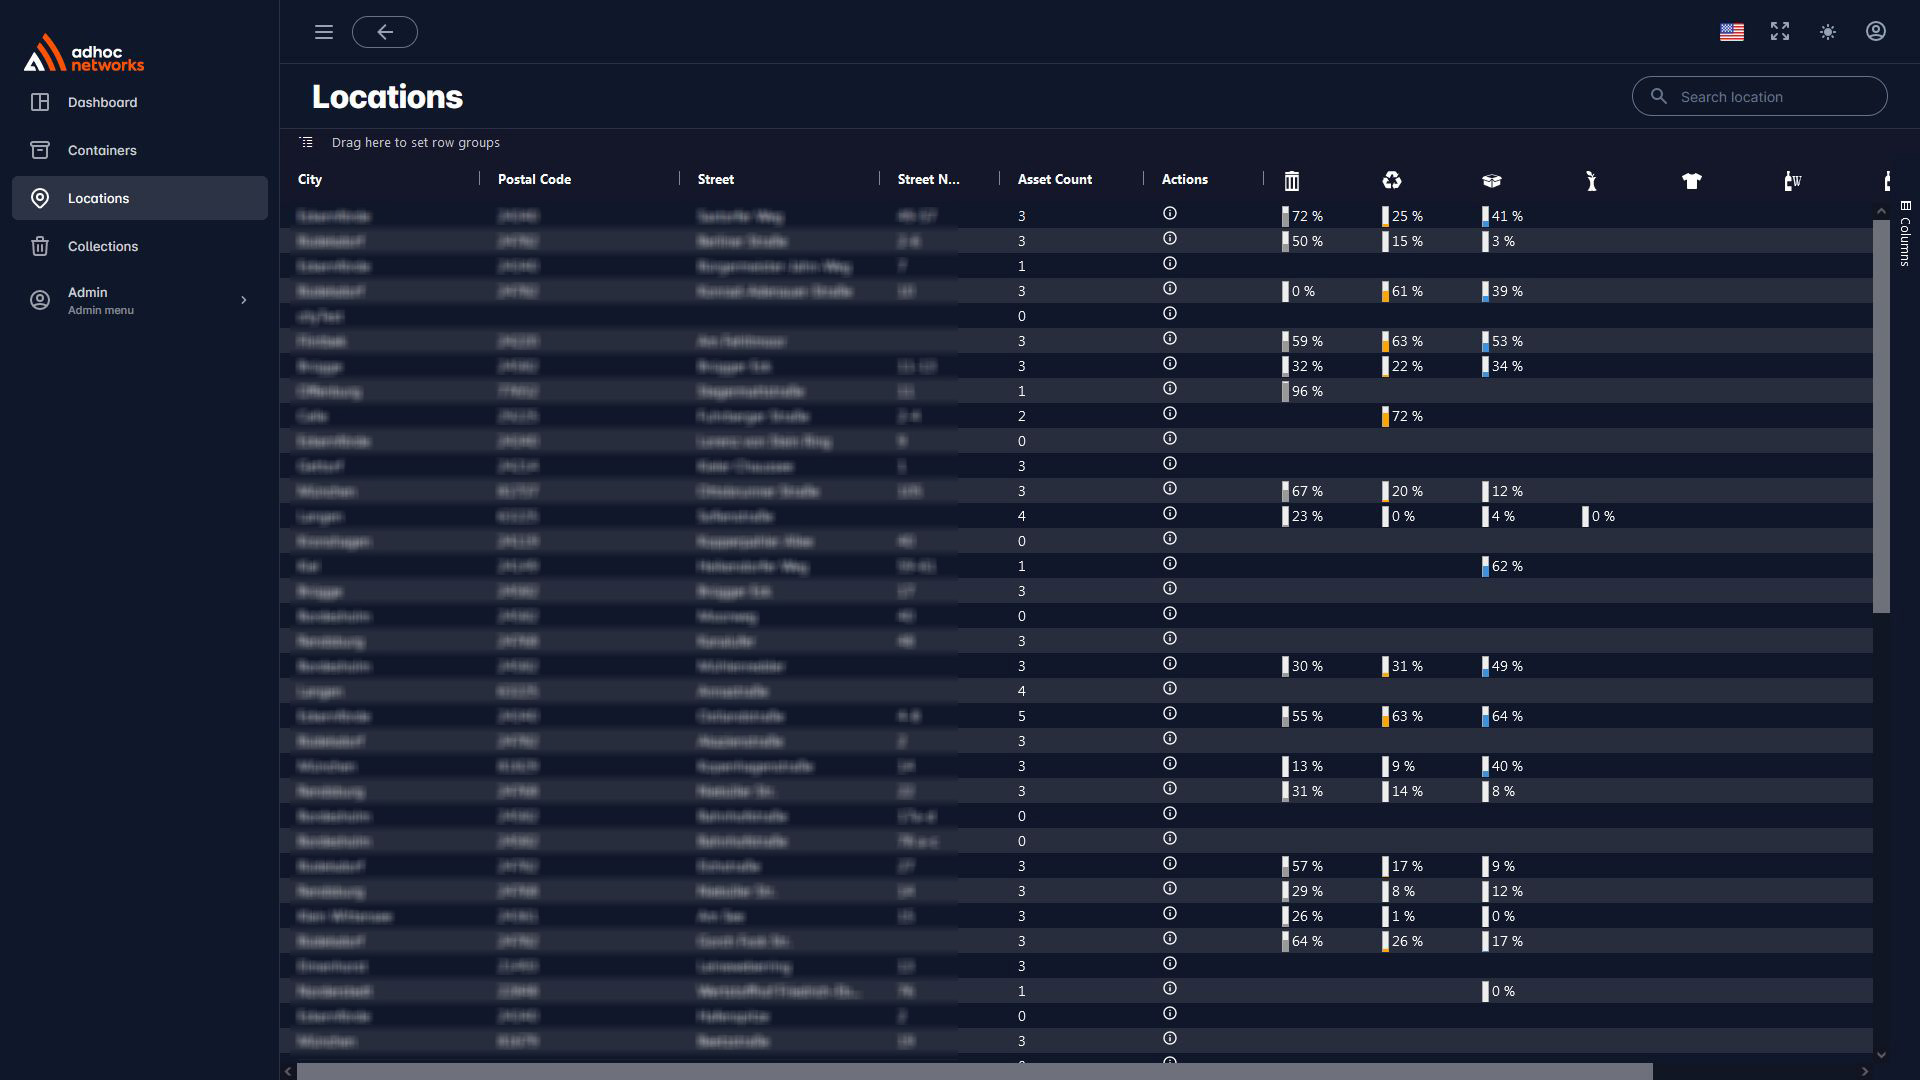Click the Admin person icon in the sidebar
1920x1080 pixels.
tap(40, 300)
